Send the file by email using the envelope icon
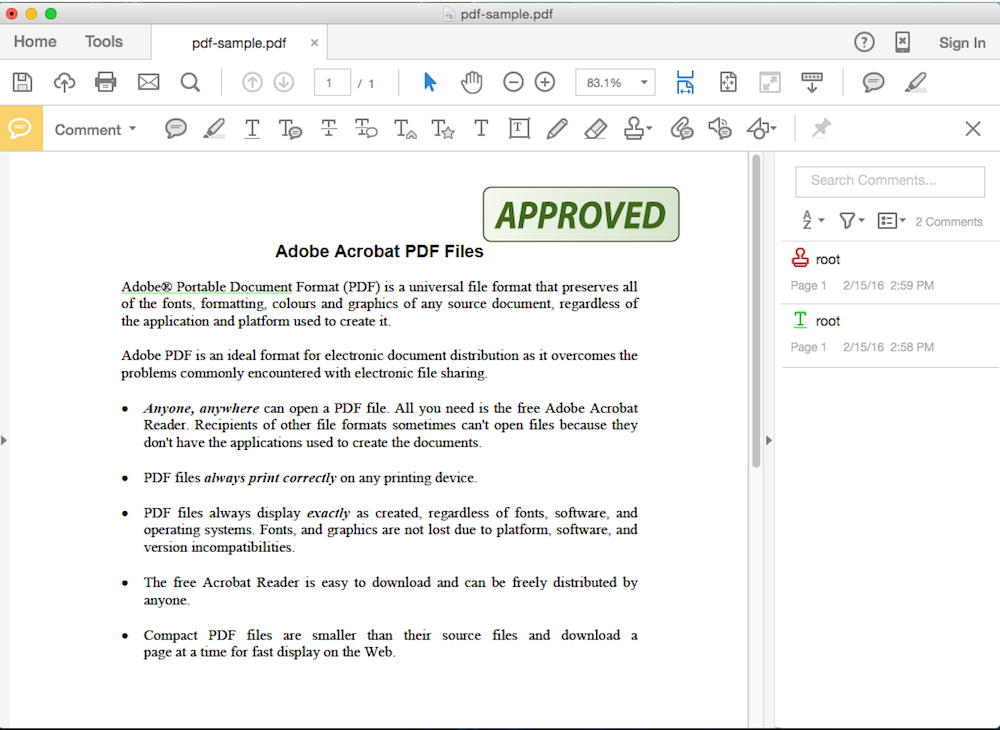Screen dimensions: 1000x730 click(x=149, y=82)
